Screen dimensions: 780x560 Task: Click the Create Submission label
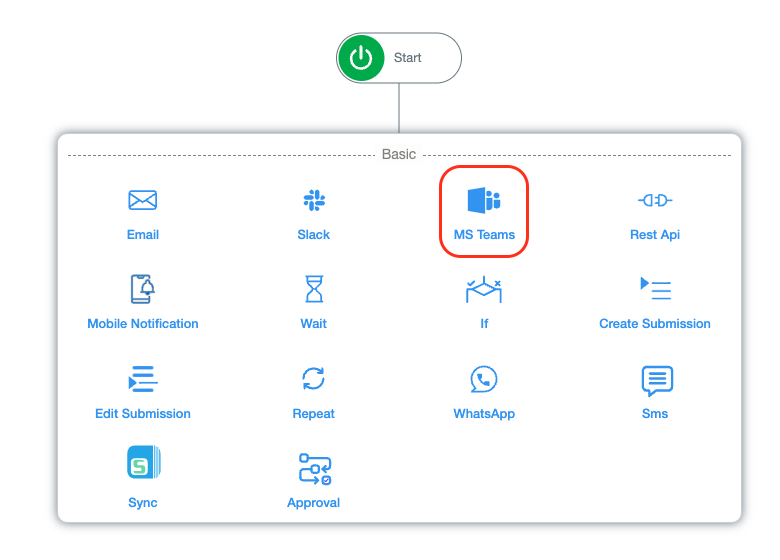coord(655,324)
